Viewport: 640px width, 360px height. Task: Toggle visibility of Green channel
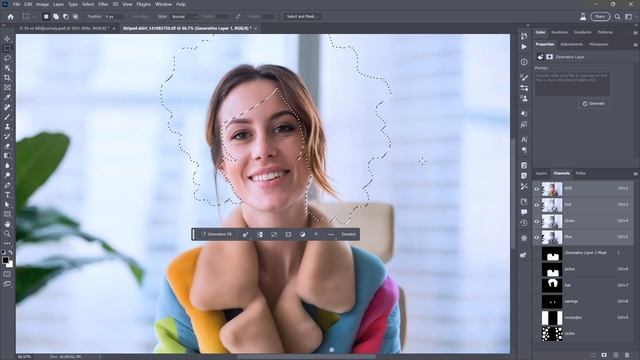537,221
